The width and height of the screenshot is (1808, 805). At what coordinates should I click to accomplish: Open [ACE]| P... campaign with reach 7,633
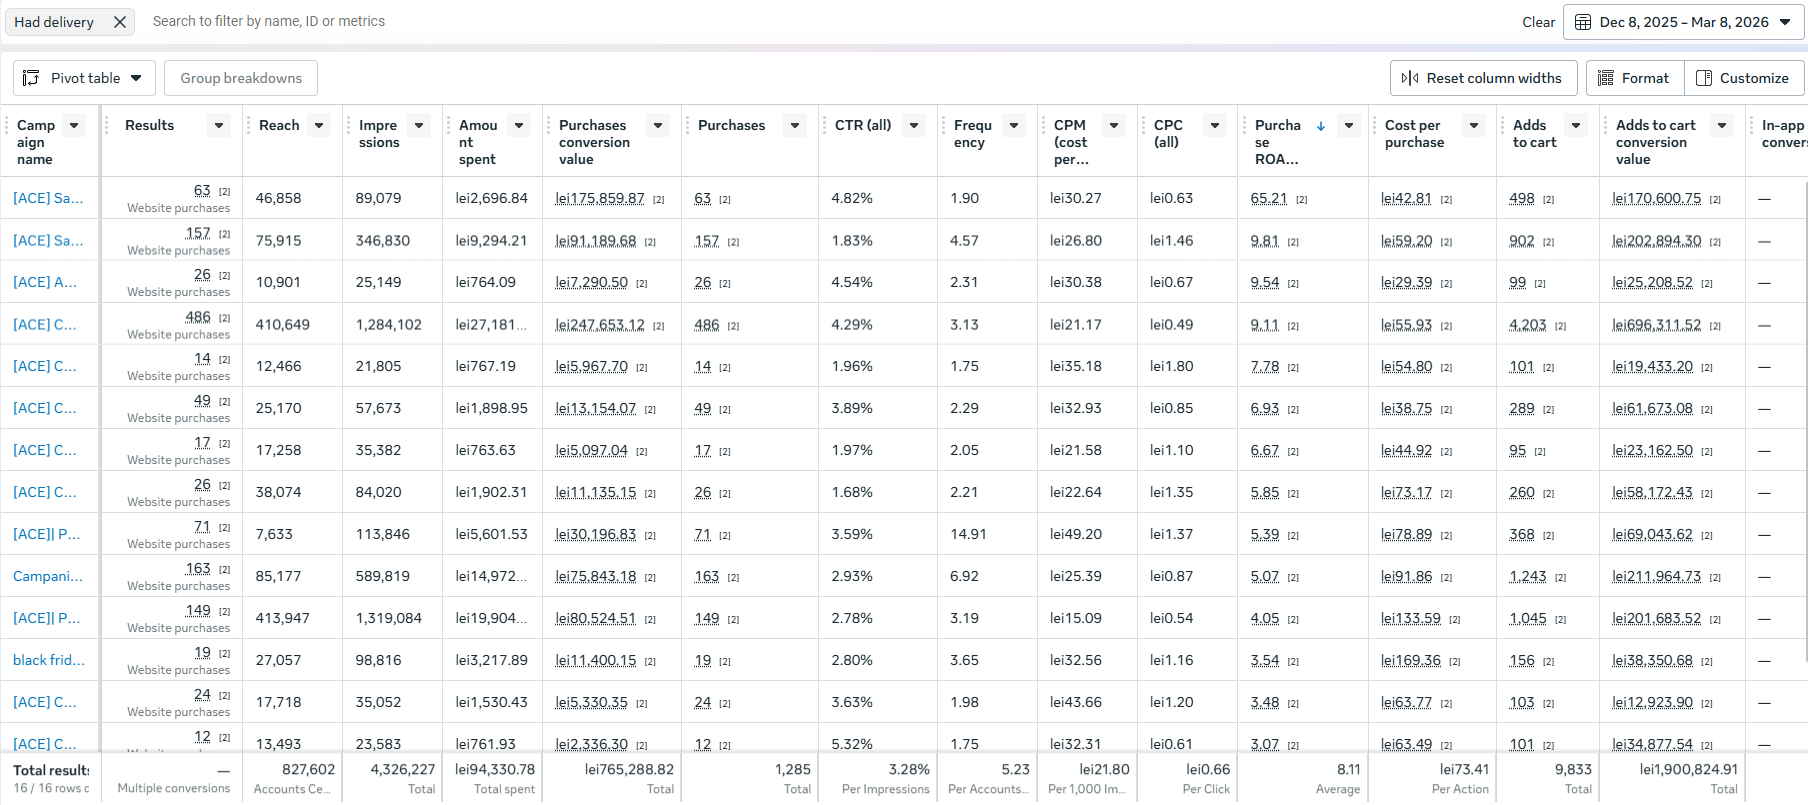tap(47, 534)
